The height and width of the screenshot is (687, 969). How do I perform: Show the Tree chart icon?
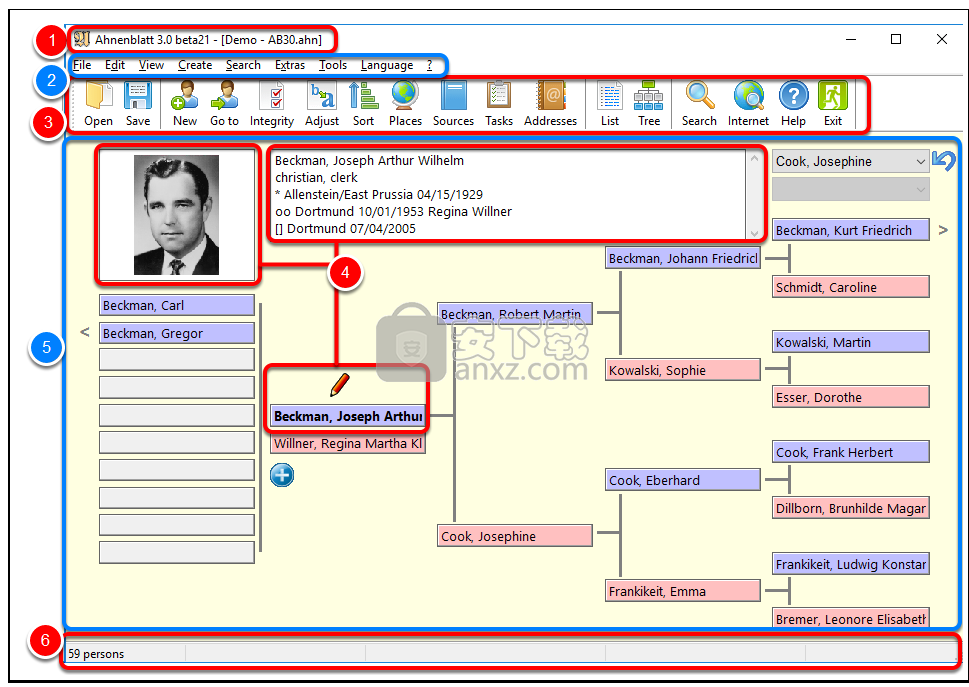click(648, 96)
